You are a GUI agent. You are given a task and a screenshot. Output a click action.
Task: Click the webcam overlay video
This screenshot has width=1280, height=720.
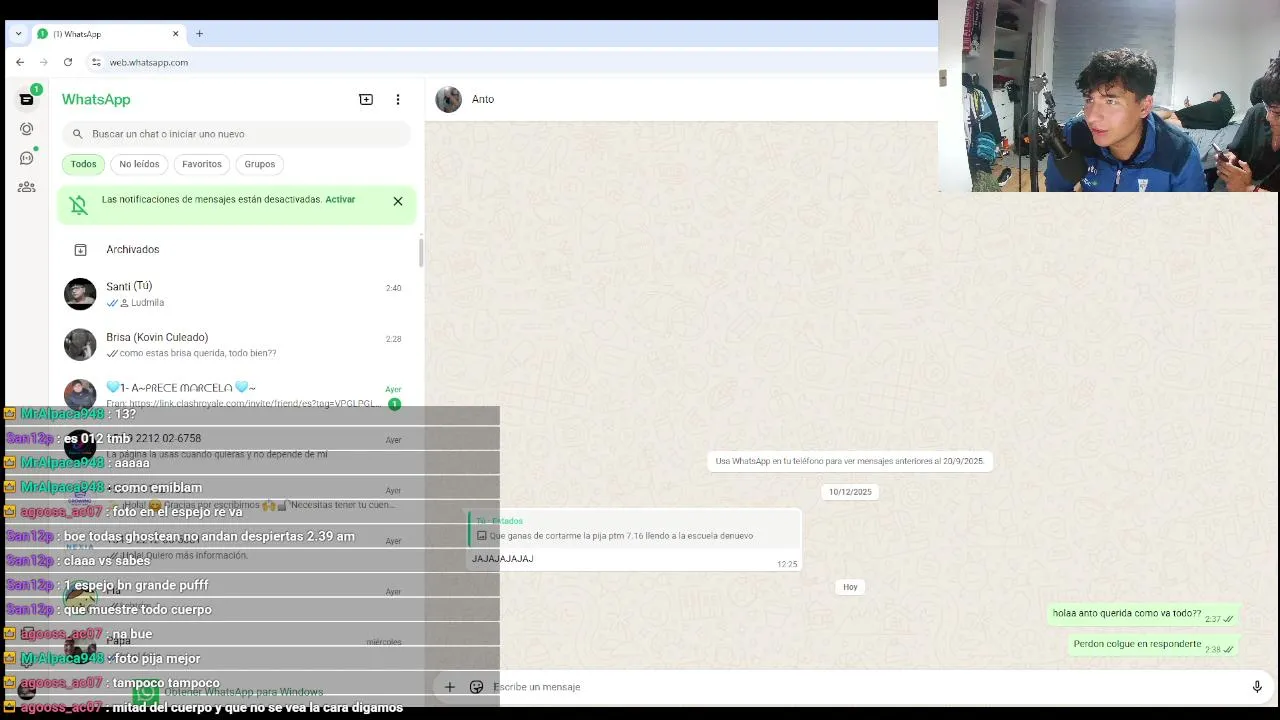[x=1109, y=96]
